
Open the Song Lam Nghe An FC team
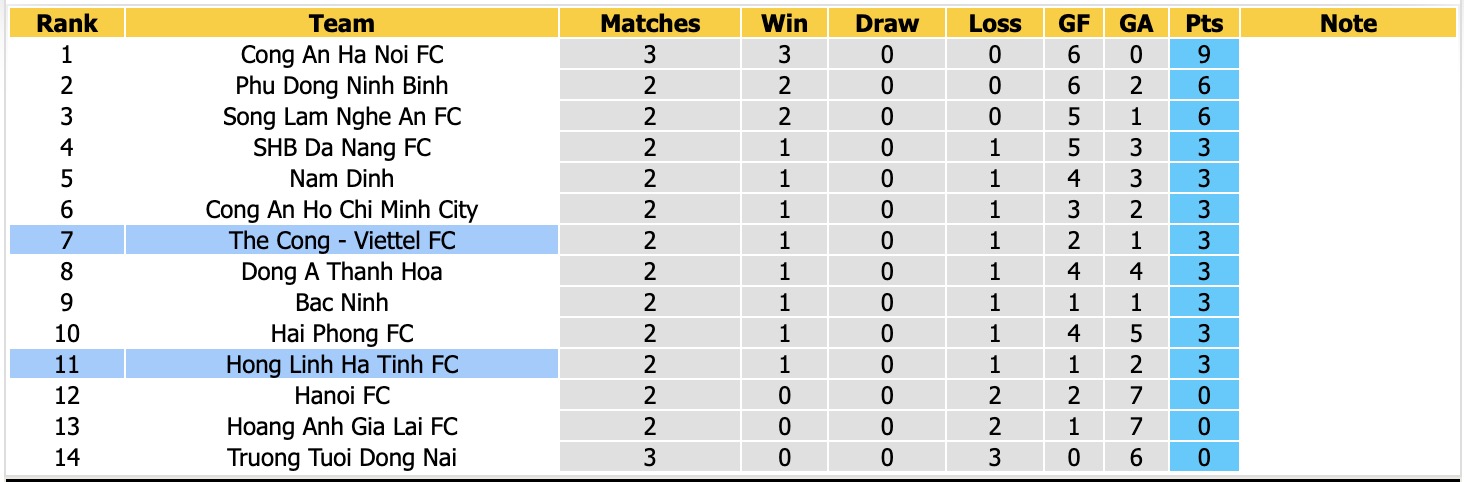(x=342, y=116)
